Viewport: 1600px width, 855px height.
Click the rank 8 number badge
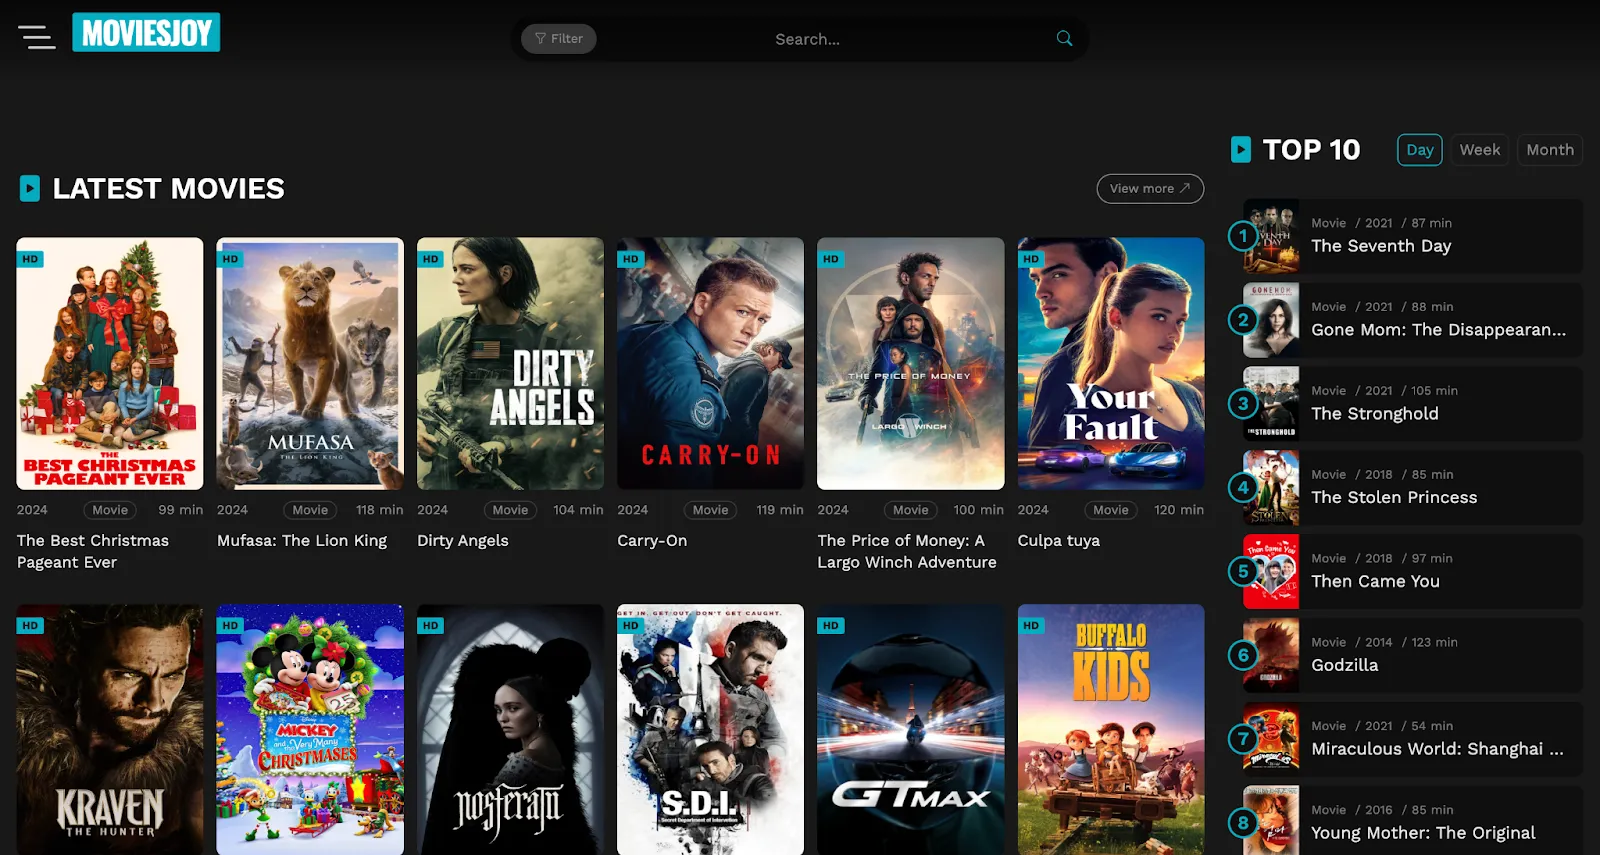click(1243, 823)
